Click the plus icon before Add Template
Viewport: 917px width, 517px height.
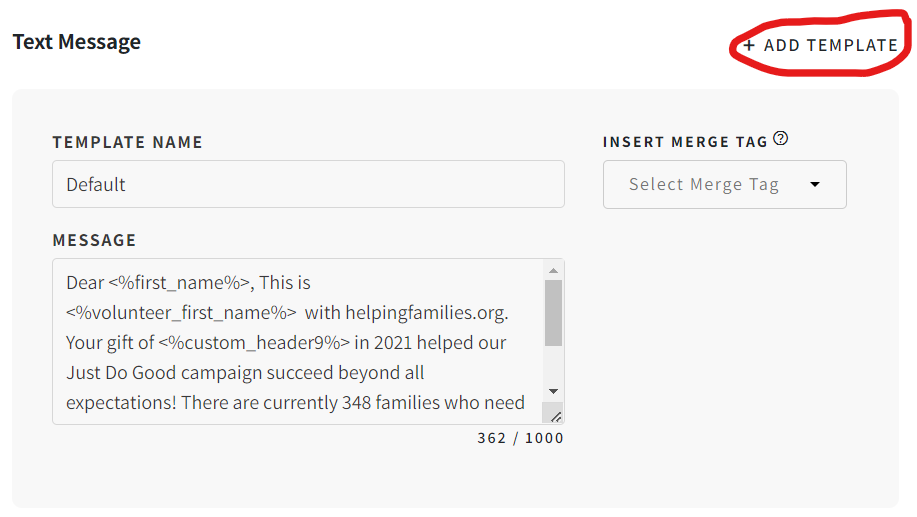point(749,45)
